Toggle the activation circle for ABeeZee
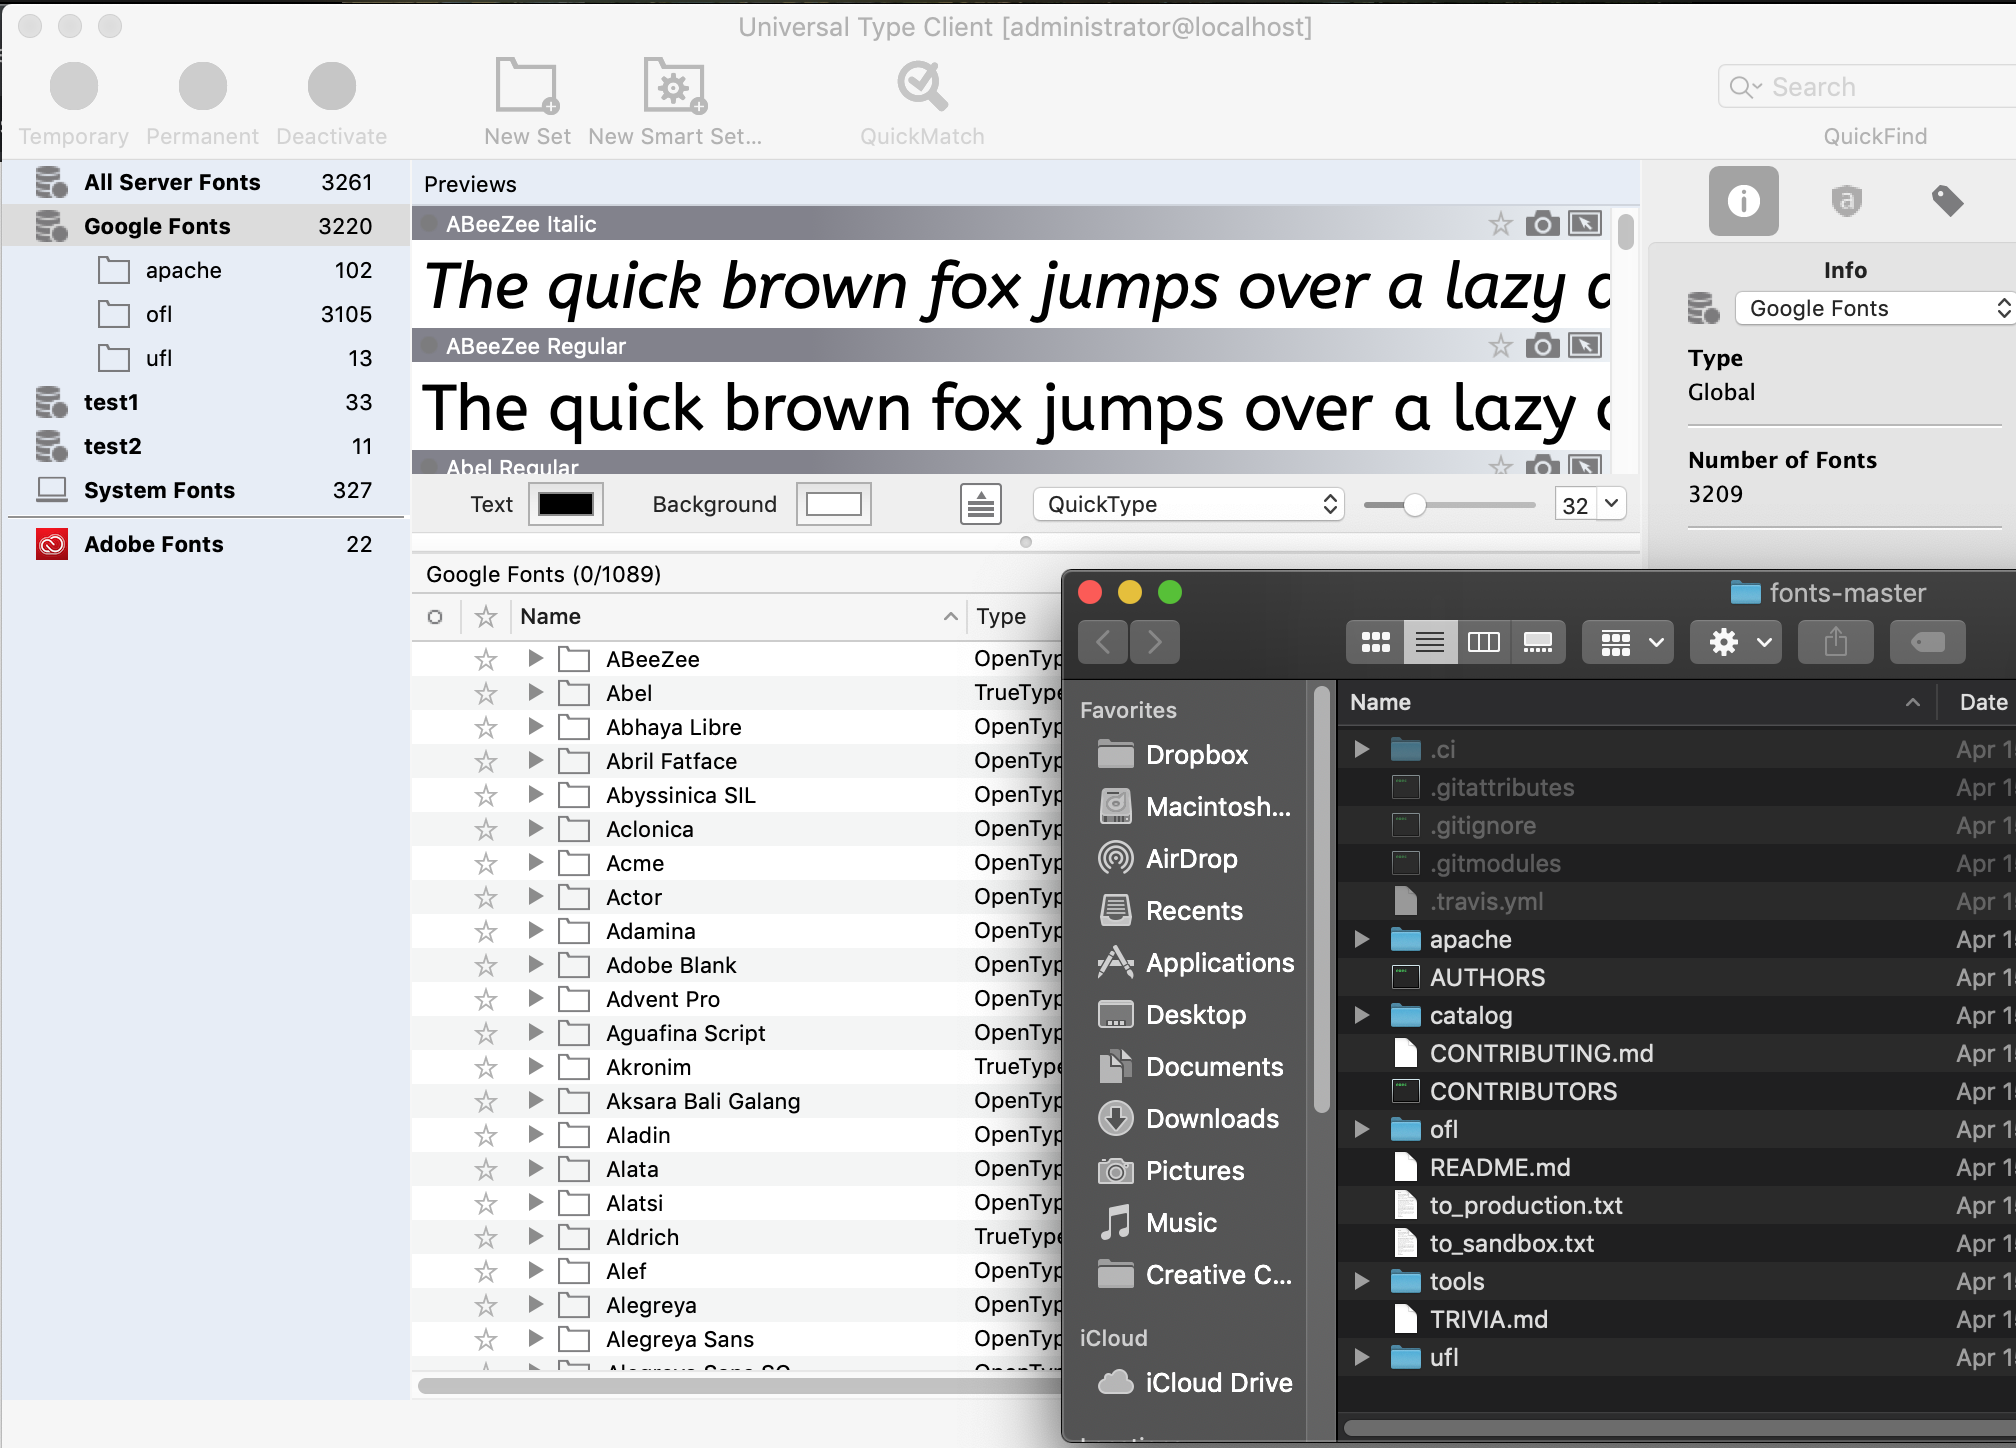The image size is (2016, 1448). (x=438, y=659)
